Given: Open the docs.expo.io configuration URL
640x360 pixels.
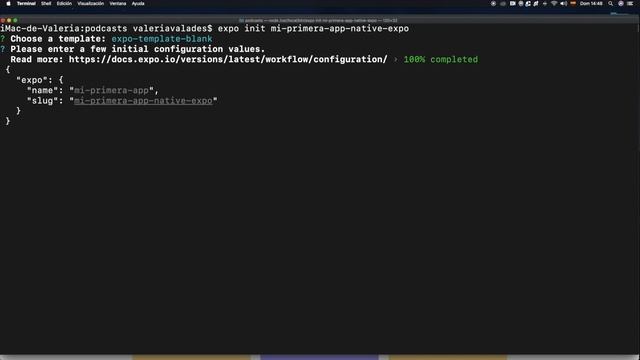Looking at the screenshot, I should [228, 60].
